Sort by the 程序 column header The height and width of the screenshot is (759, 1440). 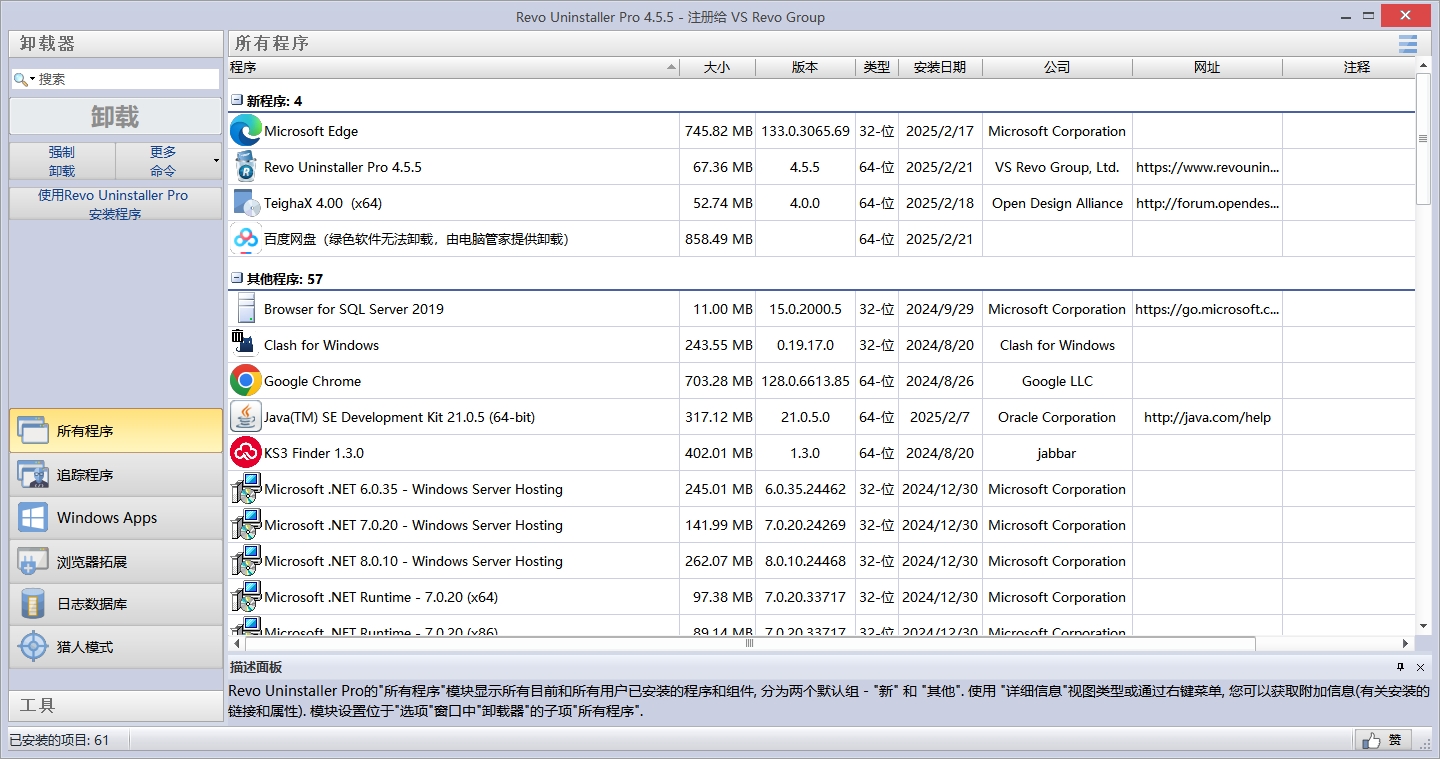point(453,67)
